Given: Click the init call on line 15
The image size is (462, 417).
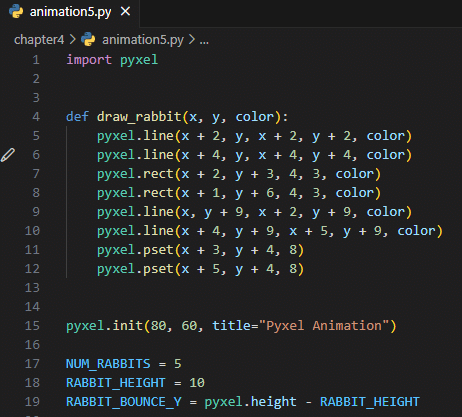Looking at the screenshot, I should [x=127, y=326].
